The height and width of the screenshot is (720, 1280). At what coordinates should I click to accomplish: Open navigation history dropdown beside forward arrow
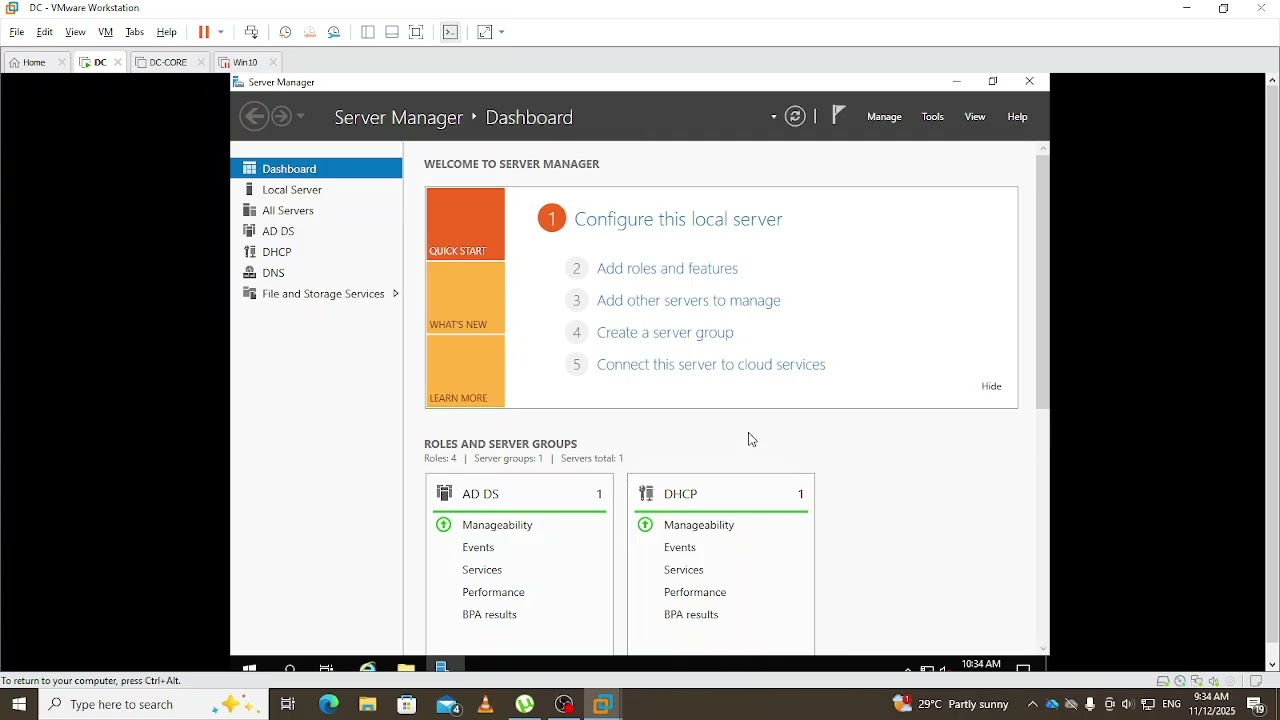click(x=301, y=117)
